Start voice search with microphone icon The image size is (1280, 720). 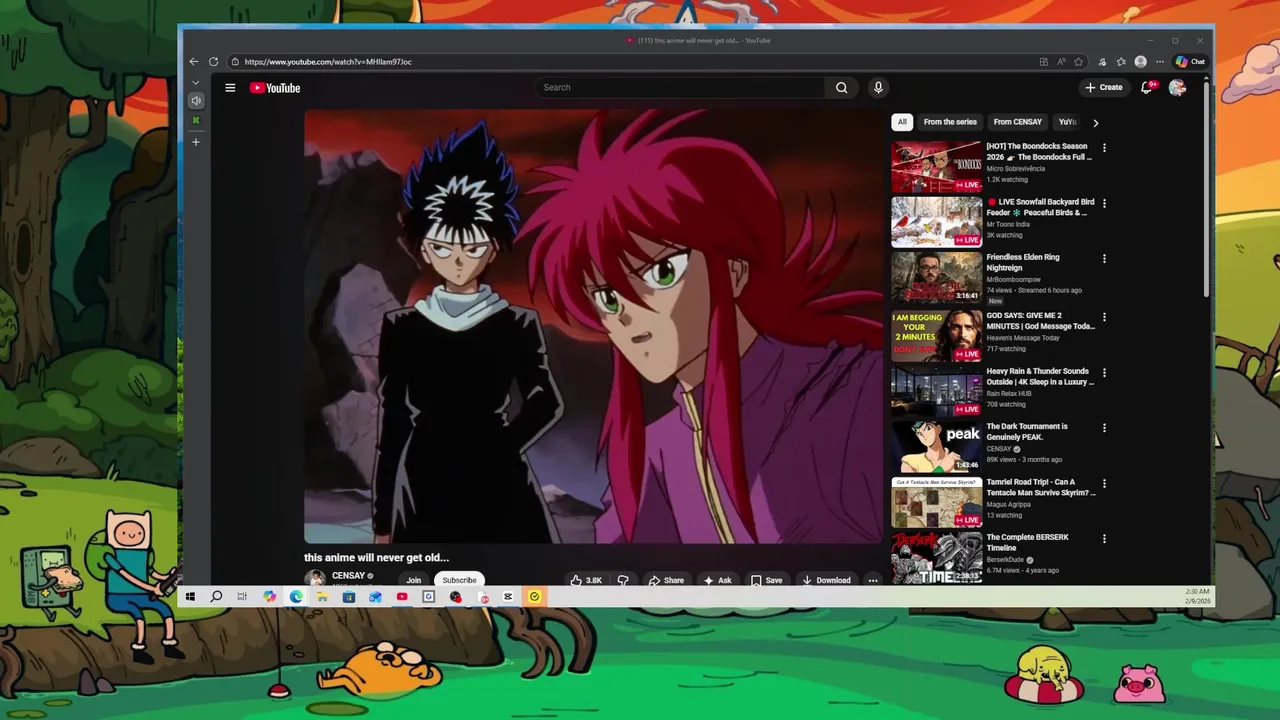coord(878,88)
